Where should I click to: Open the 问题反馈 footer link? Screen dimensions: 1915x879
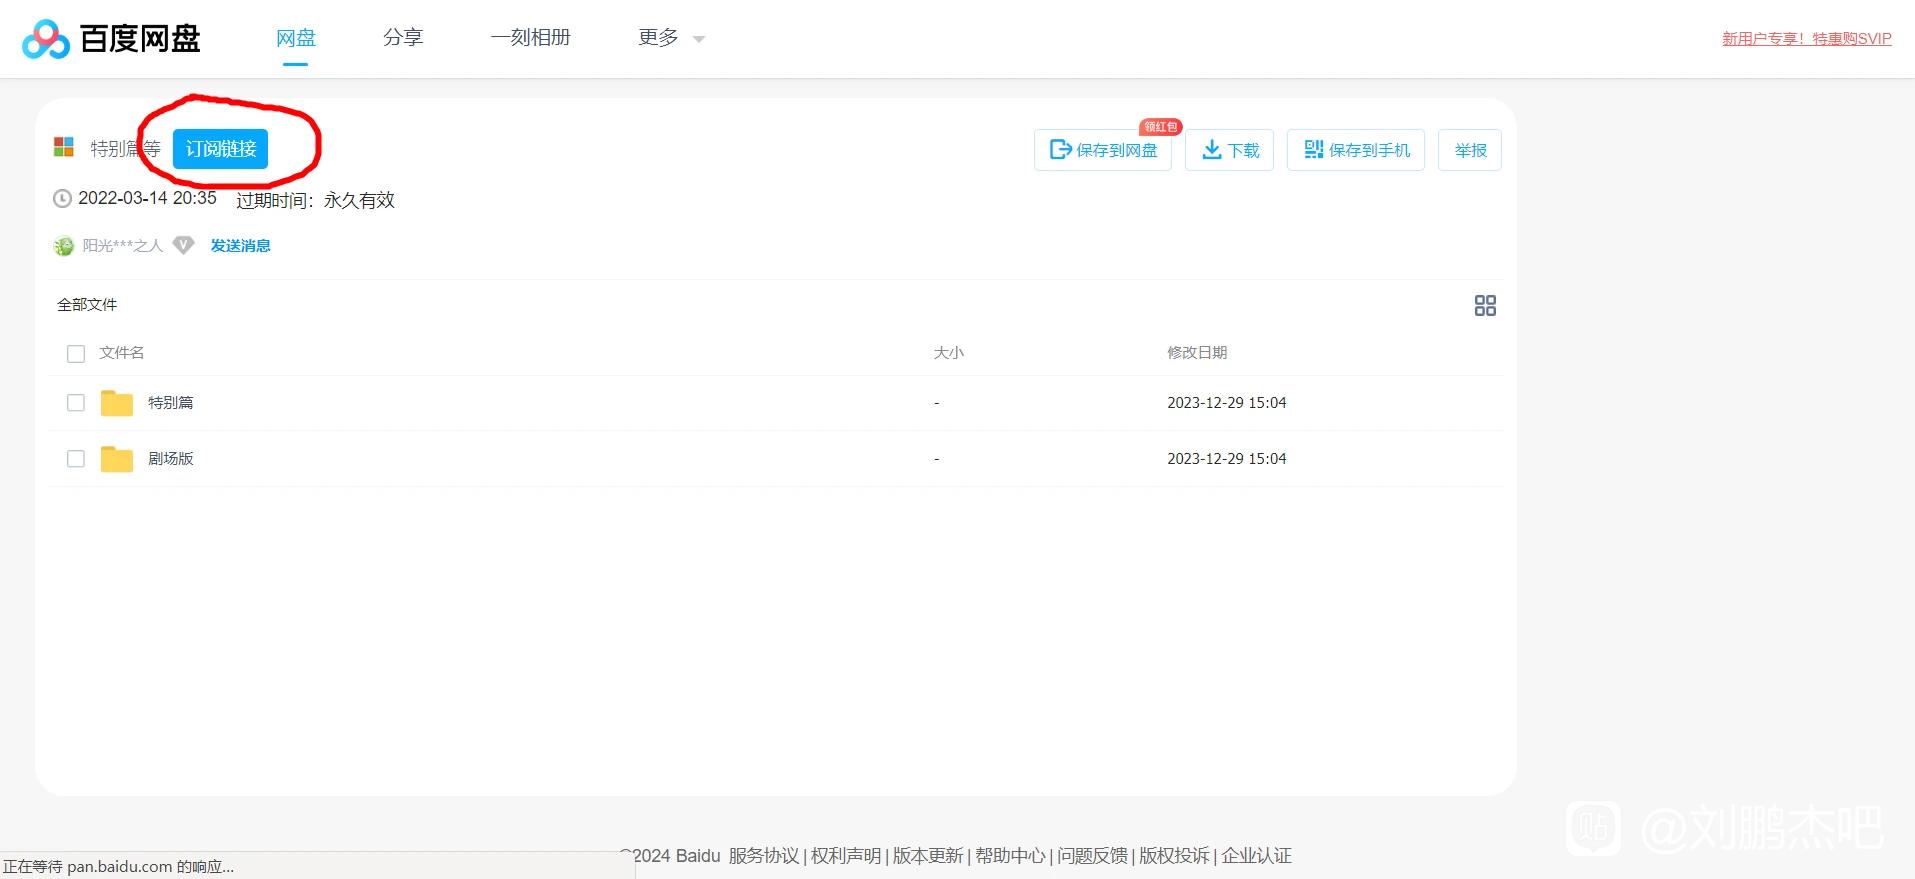[1092, 856]
